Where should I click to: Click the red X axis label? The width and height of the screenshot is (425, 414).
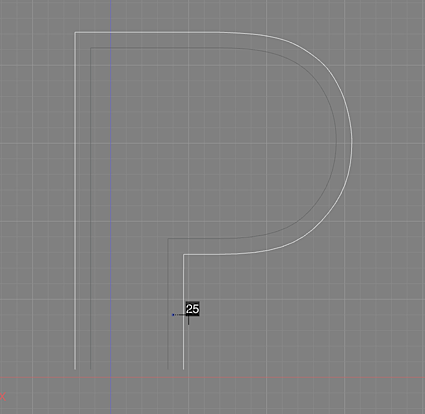point(3,397)
